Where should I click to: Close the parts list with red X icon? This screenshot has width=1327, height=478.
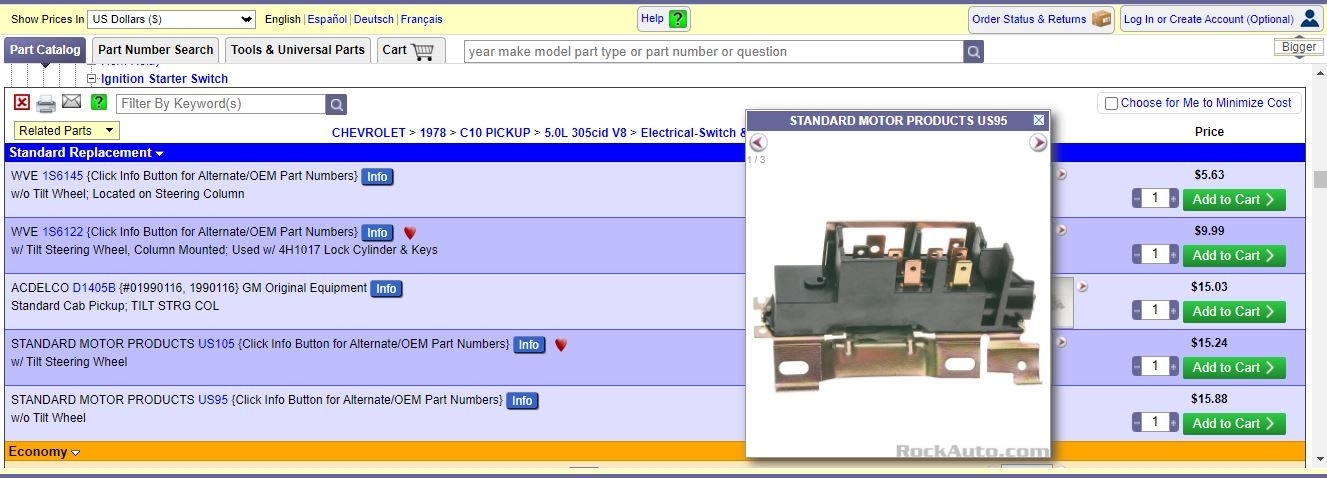22,102
